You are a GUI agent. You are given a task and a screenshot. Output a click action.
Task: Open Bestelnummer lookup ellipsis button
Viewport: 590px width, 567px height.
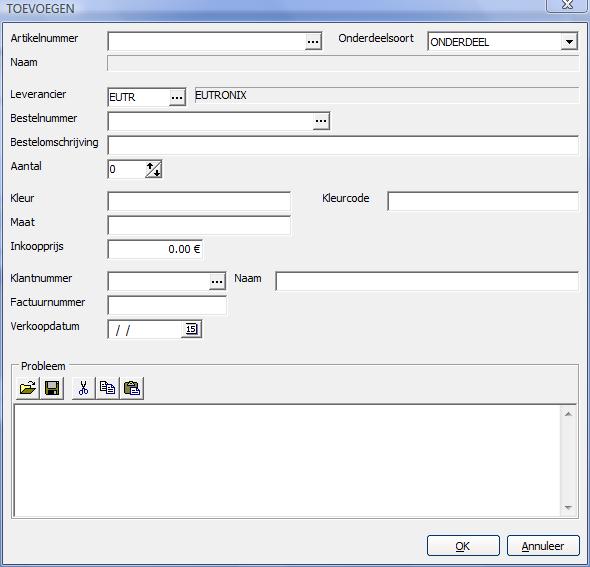click(321, 121)
